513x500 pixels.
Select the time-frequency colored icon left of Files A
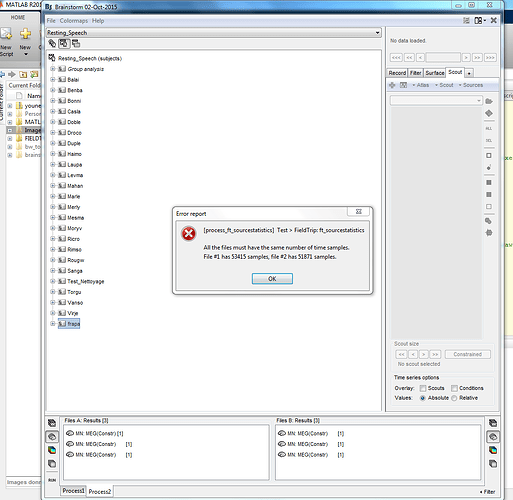(x=52, y=450)
